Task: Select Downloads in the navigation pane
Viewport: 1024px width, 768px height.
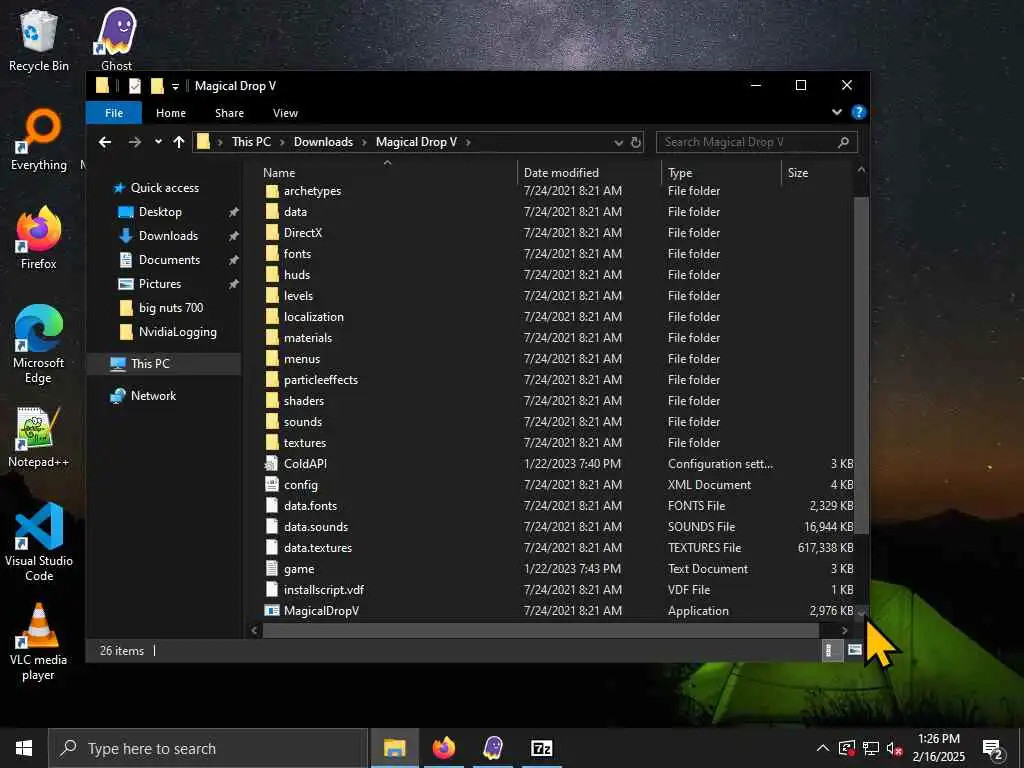Action: click(168, 236)
